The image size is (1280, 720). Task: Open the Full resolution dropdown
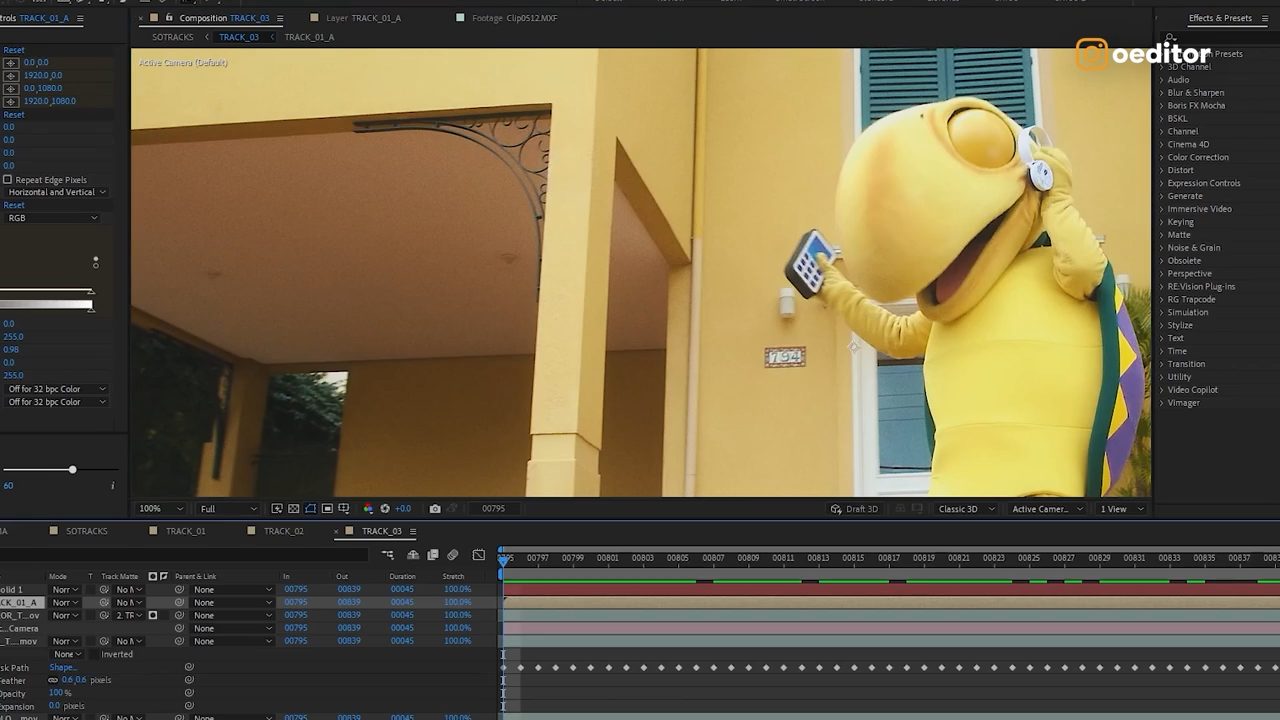(x=229, y=509)
